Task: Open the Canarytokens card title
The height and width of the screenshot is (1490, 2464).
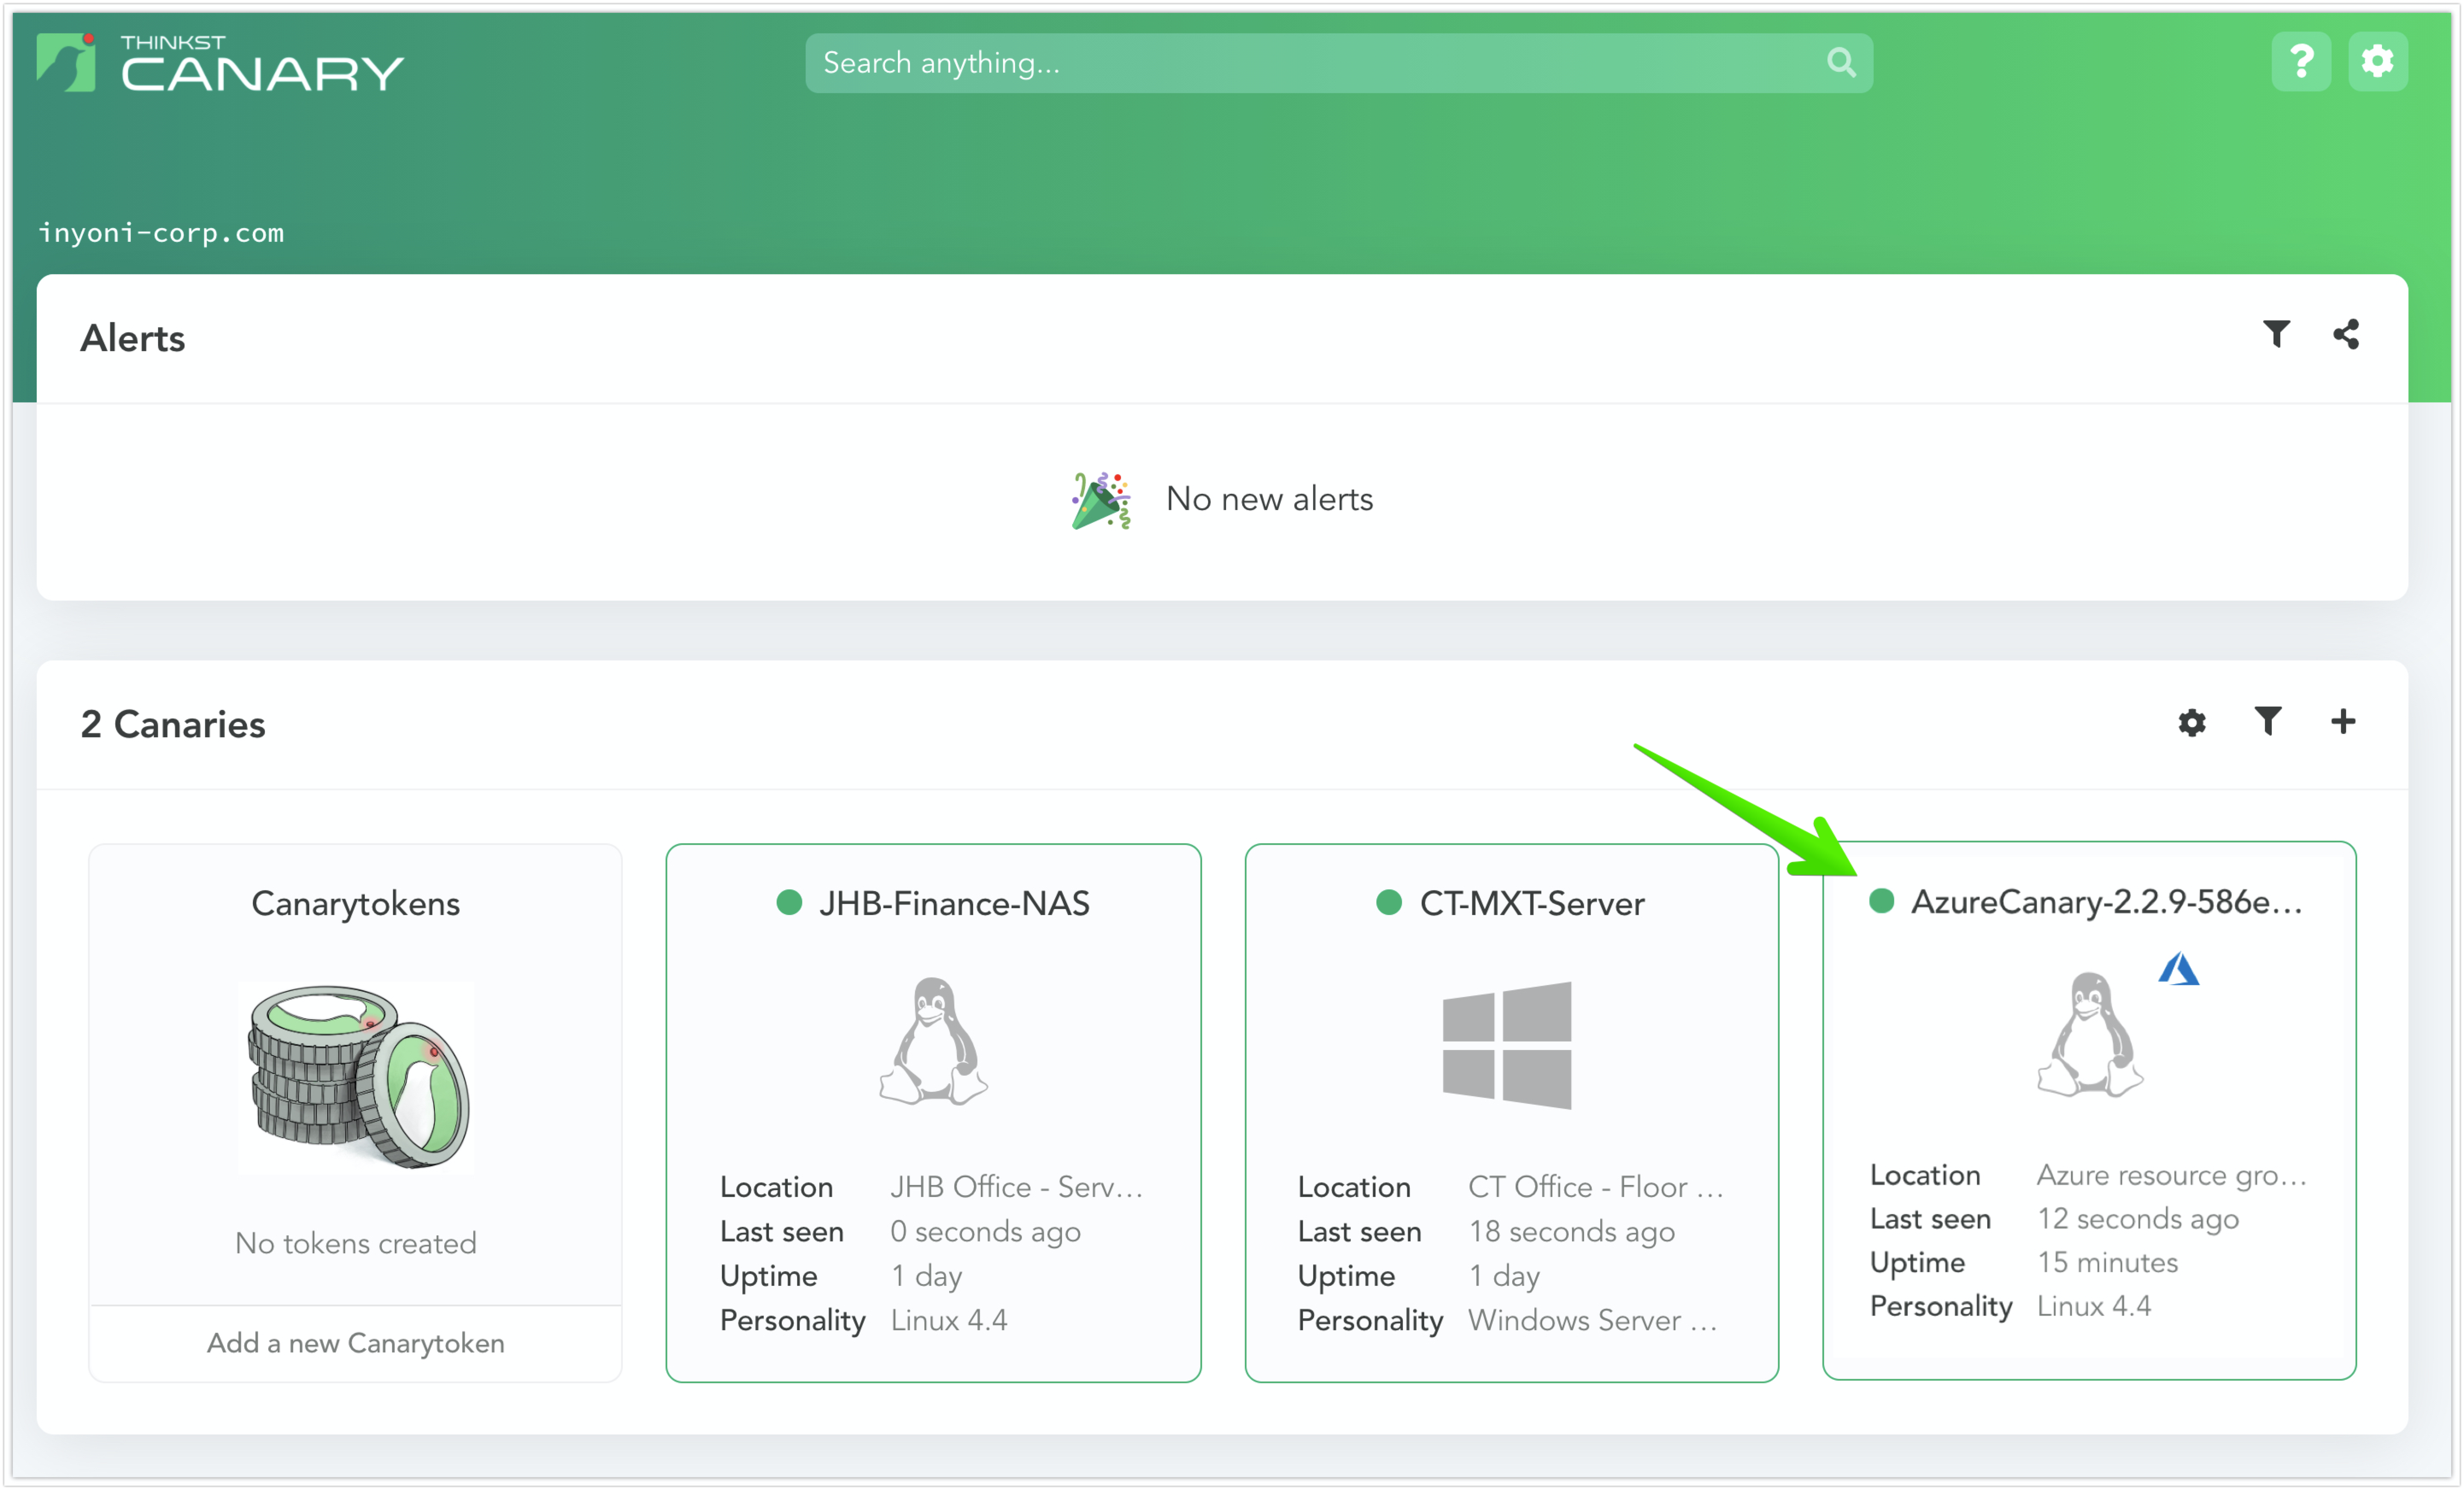Action: point(356,903)
